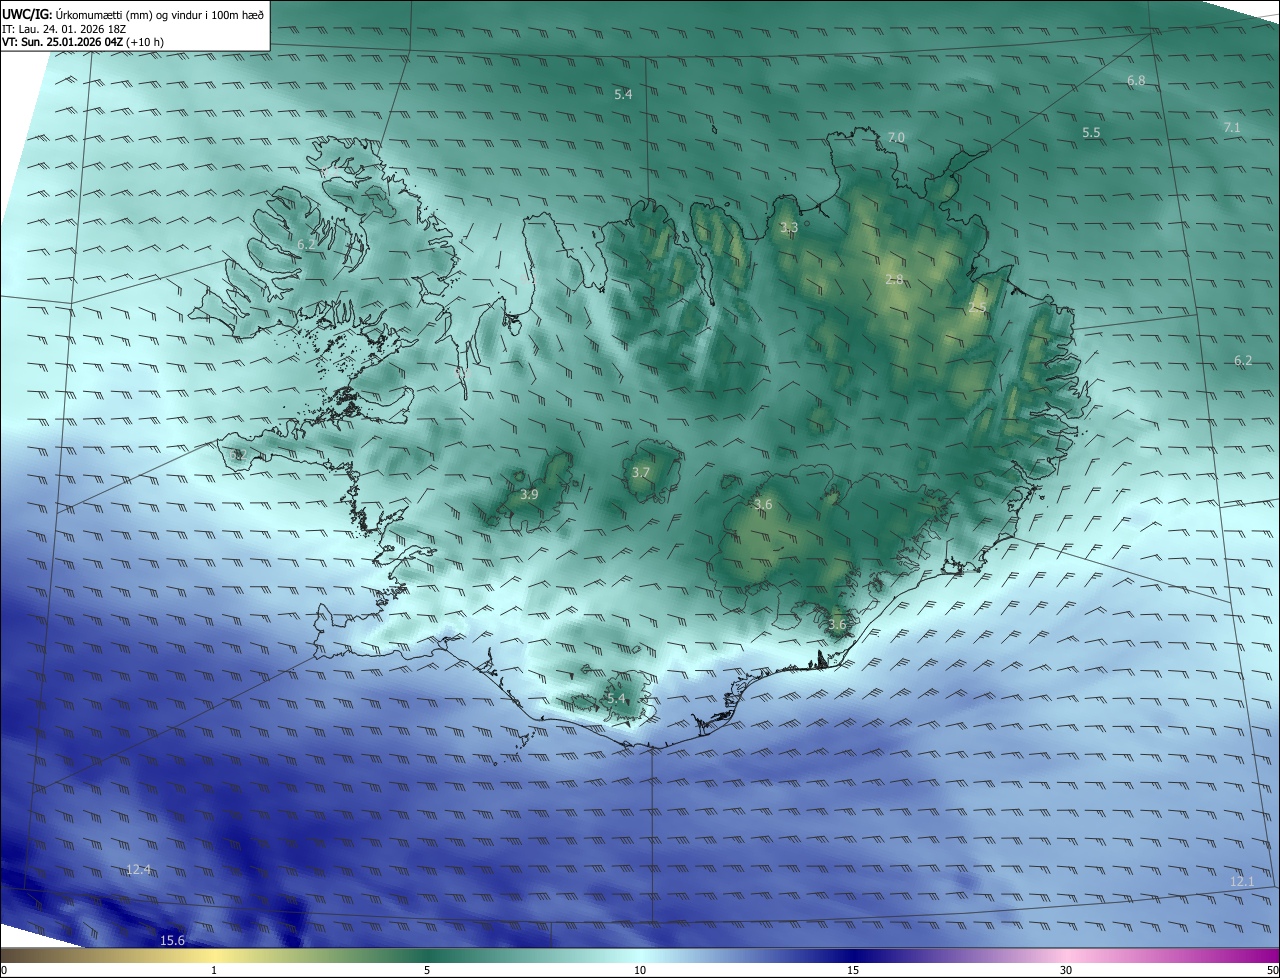1280x978 pixels.
Task: Click the 3.3 value label on the map
Action: 789,227
